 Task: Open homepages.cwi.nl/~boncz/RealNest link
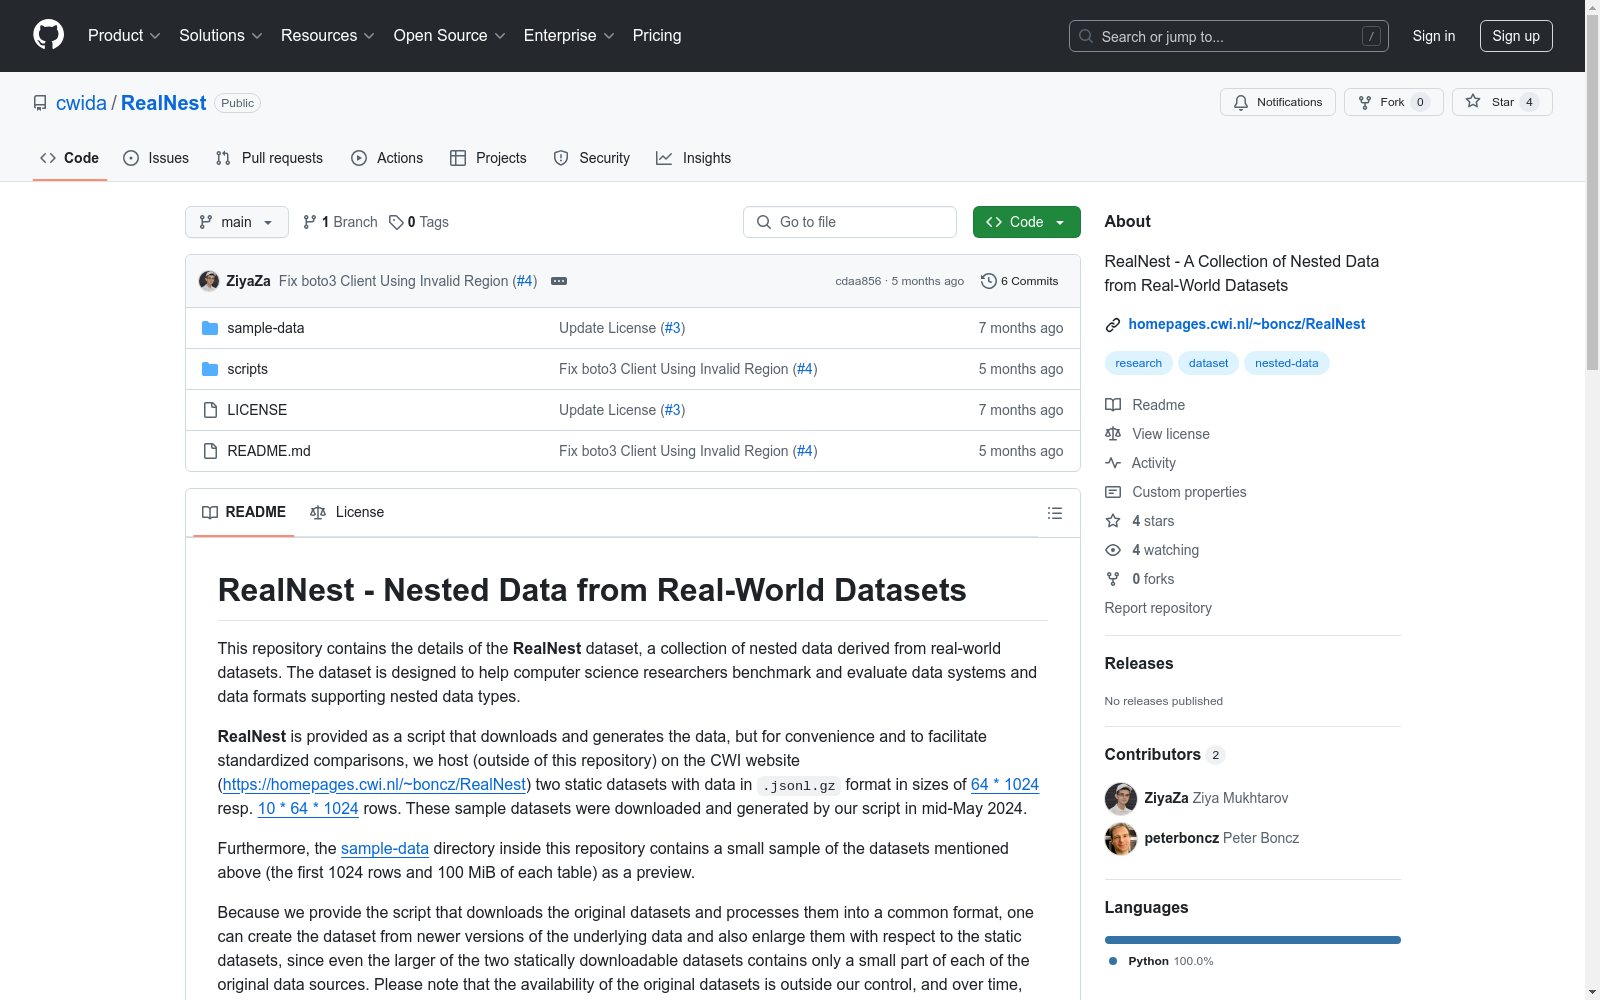click(x=1247, y=324)
